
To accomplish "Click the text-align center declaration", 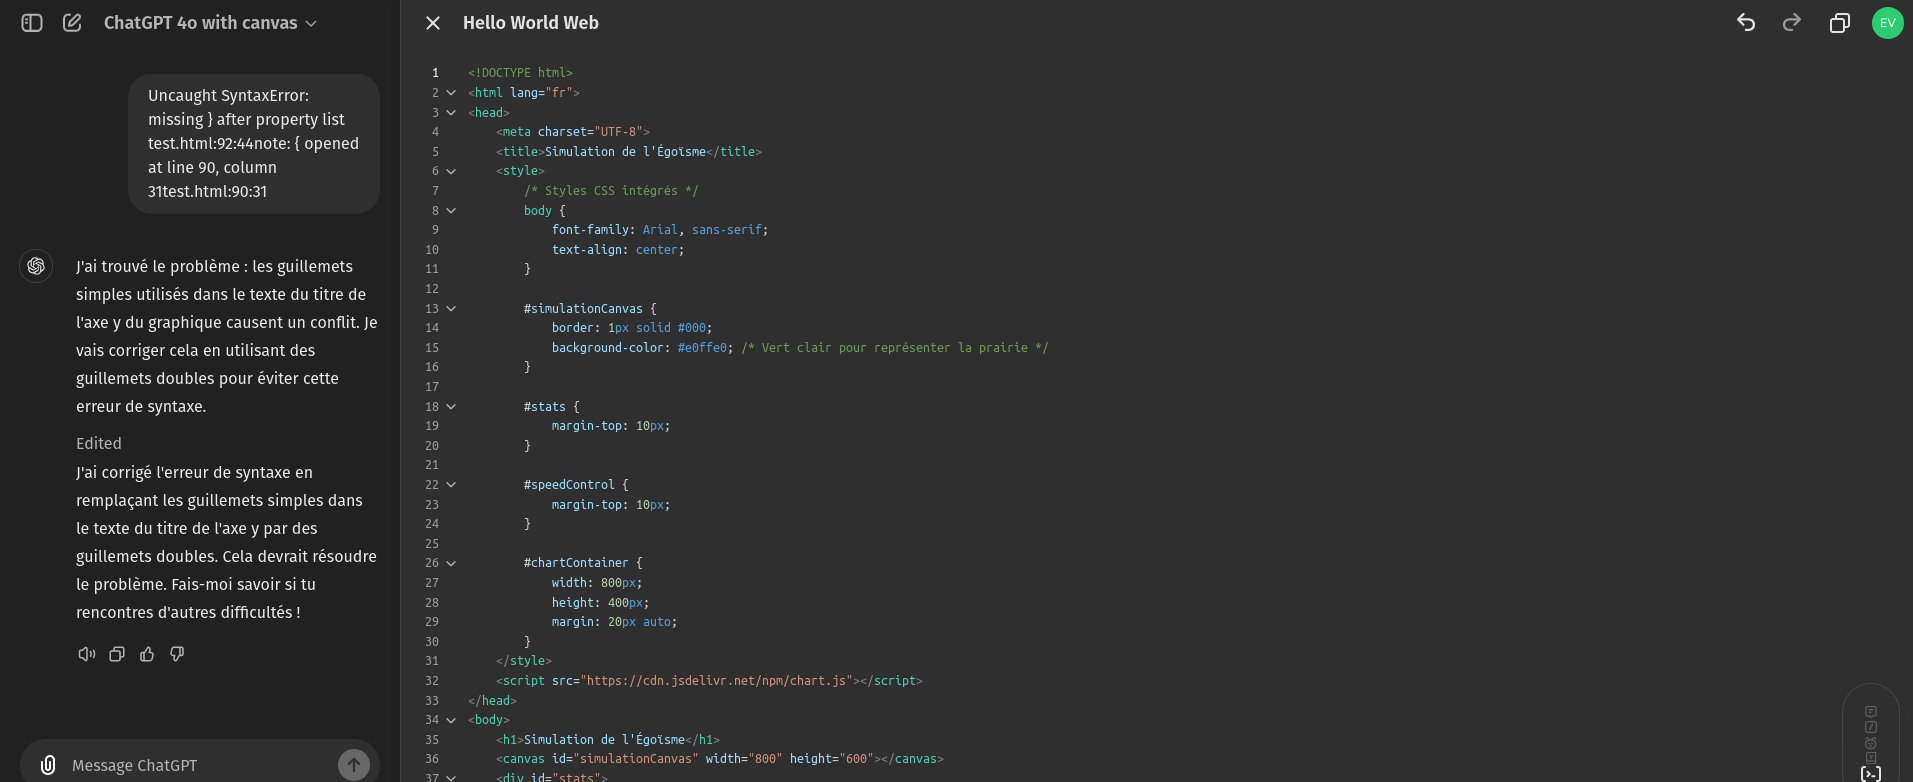I will pos(618,250).
